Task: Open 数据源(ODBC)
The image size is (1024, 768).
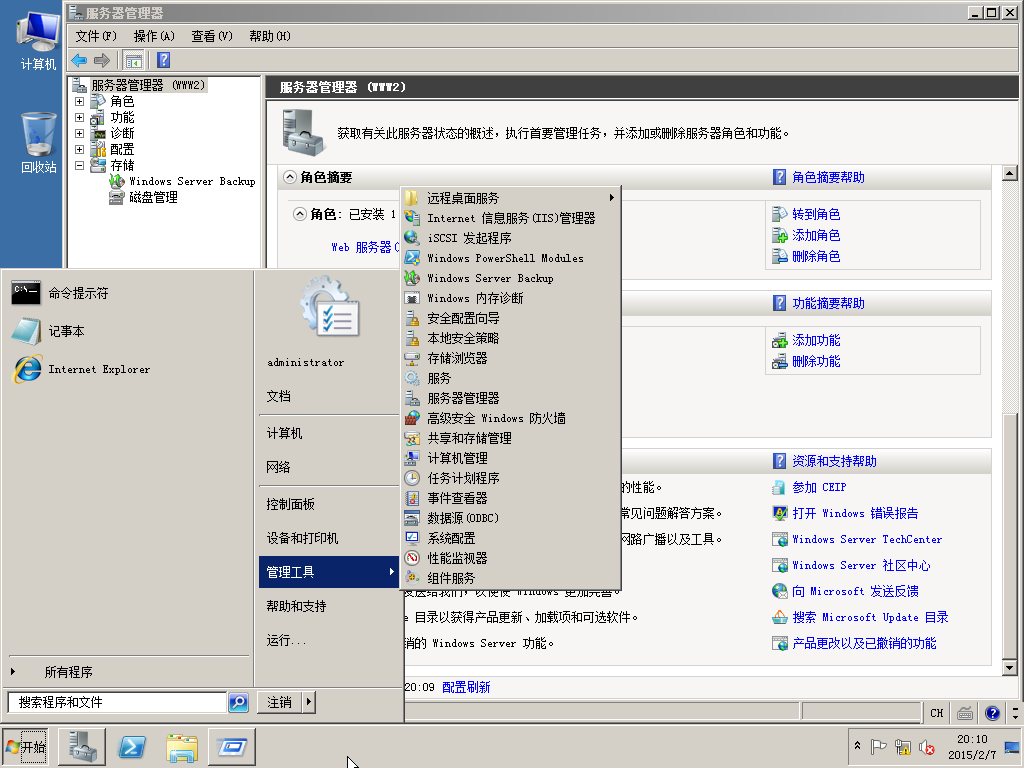Action: [x=510, y=518]
